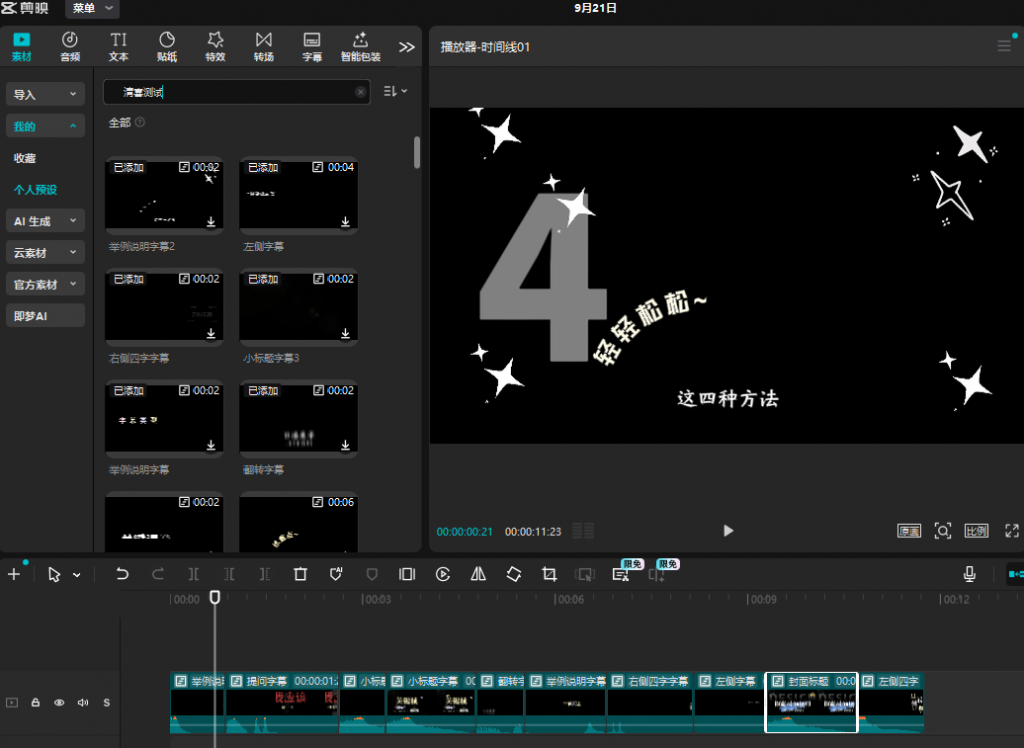Image resolution: width=1024 pixels, height=748 pixels.
Task: Mute the track with the speaker icon
Action: point(83,703)
